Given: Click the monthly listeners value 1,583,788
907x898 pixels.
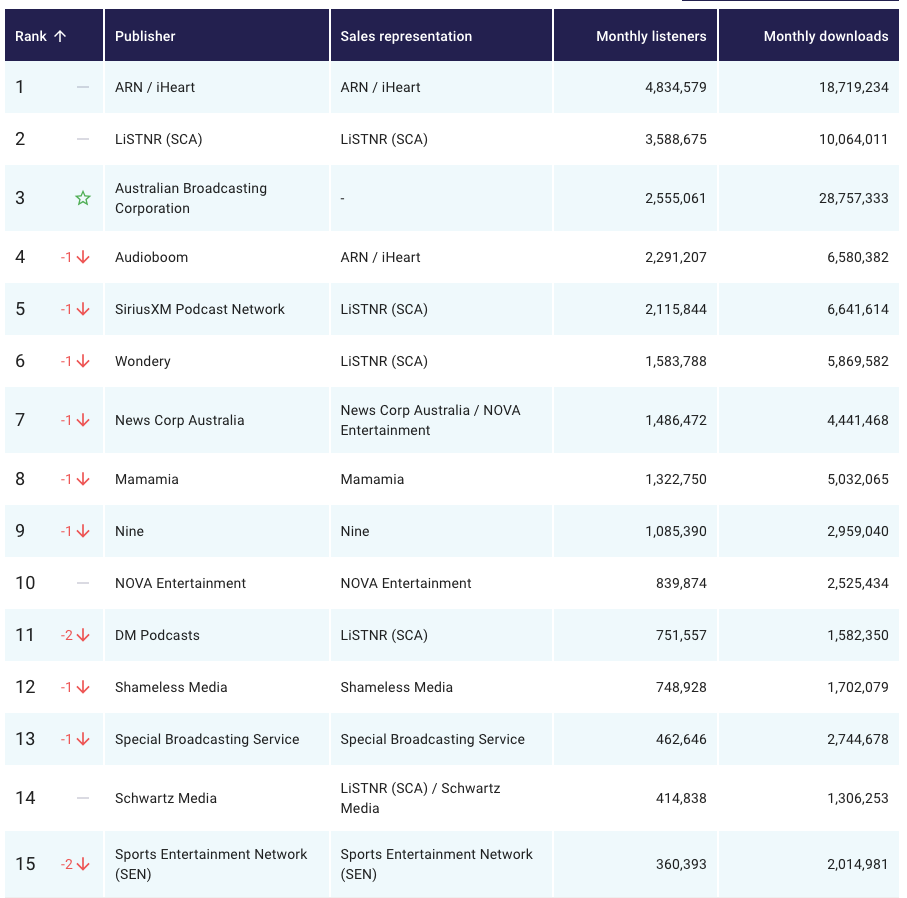Looking at the screenshot, I should point(676,362).
